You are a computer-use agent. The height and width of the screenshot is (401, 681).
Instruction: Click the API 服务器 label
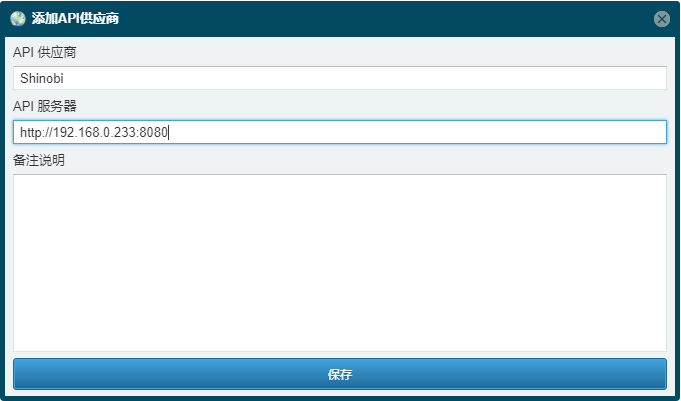(45, 106)
